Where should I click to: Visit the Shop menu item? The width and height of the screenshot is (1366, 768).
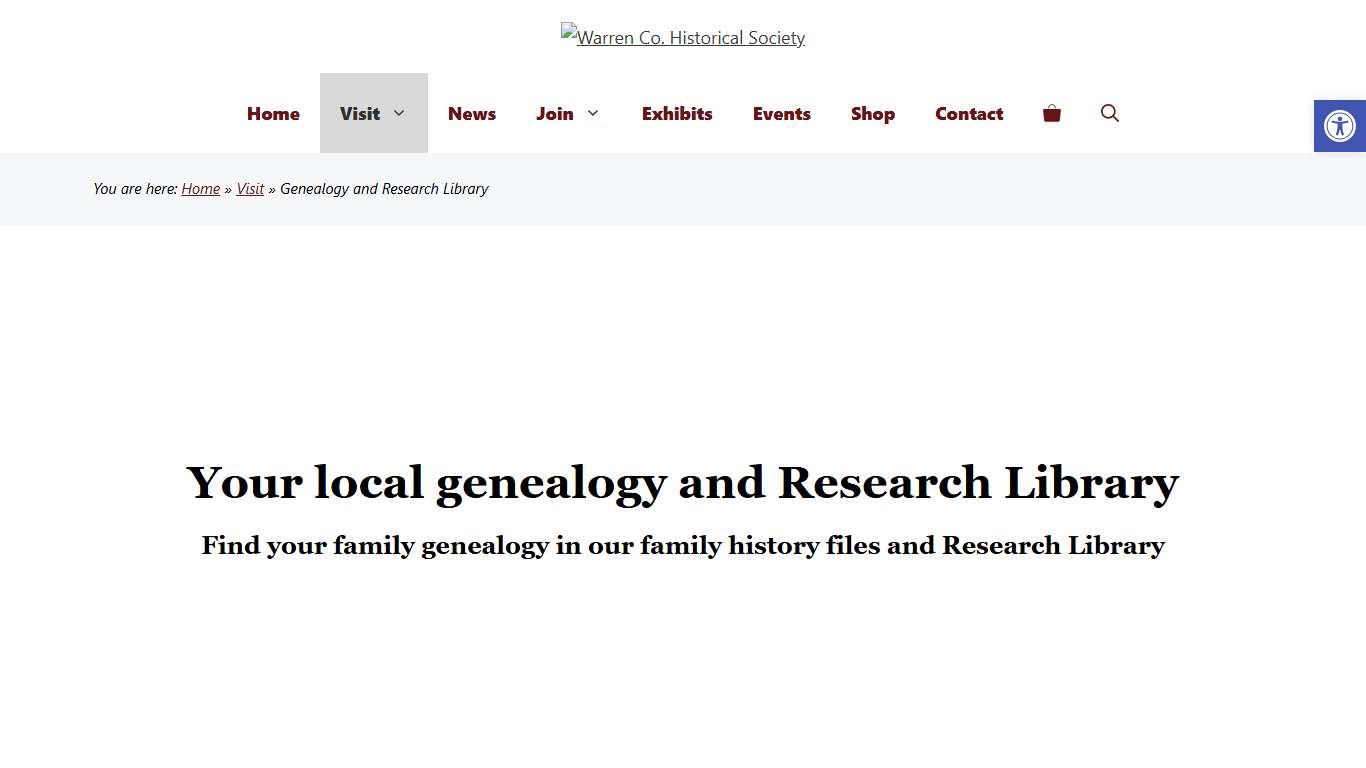point(872,113)
